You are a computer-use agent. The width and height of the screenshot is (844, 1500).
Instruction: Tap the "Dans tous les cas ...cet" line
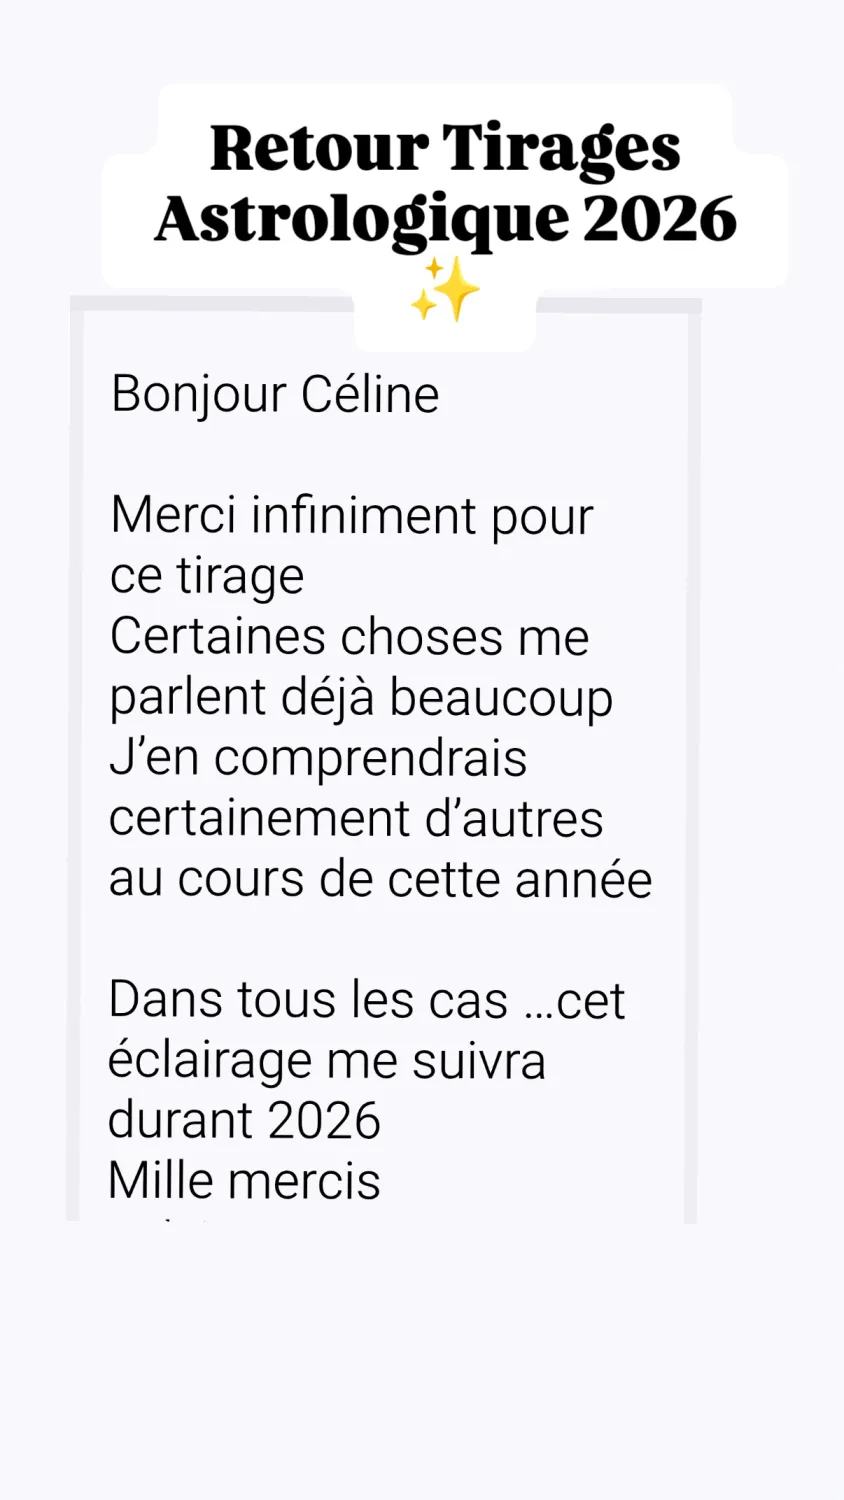tap(366, 1000)
